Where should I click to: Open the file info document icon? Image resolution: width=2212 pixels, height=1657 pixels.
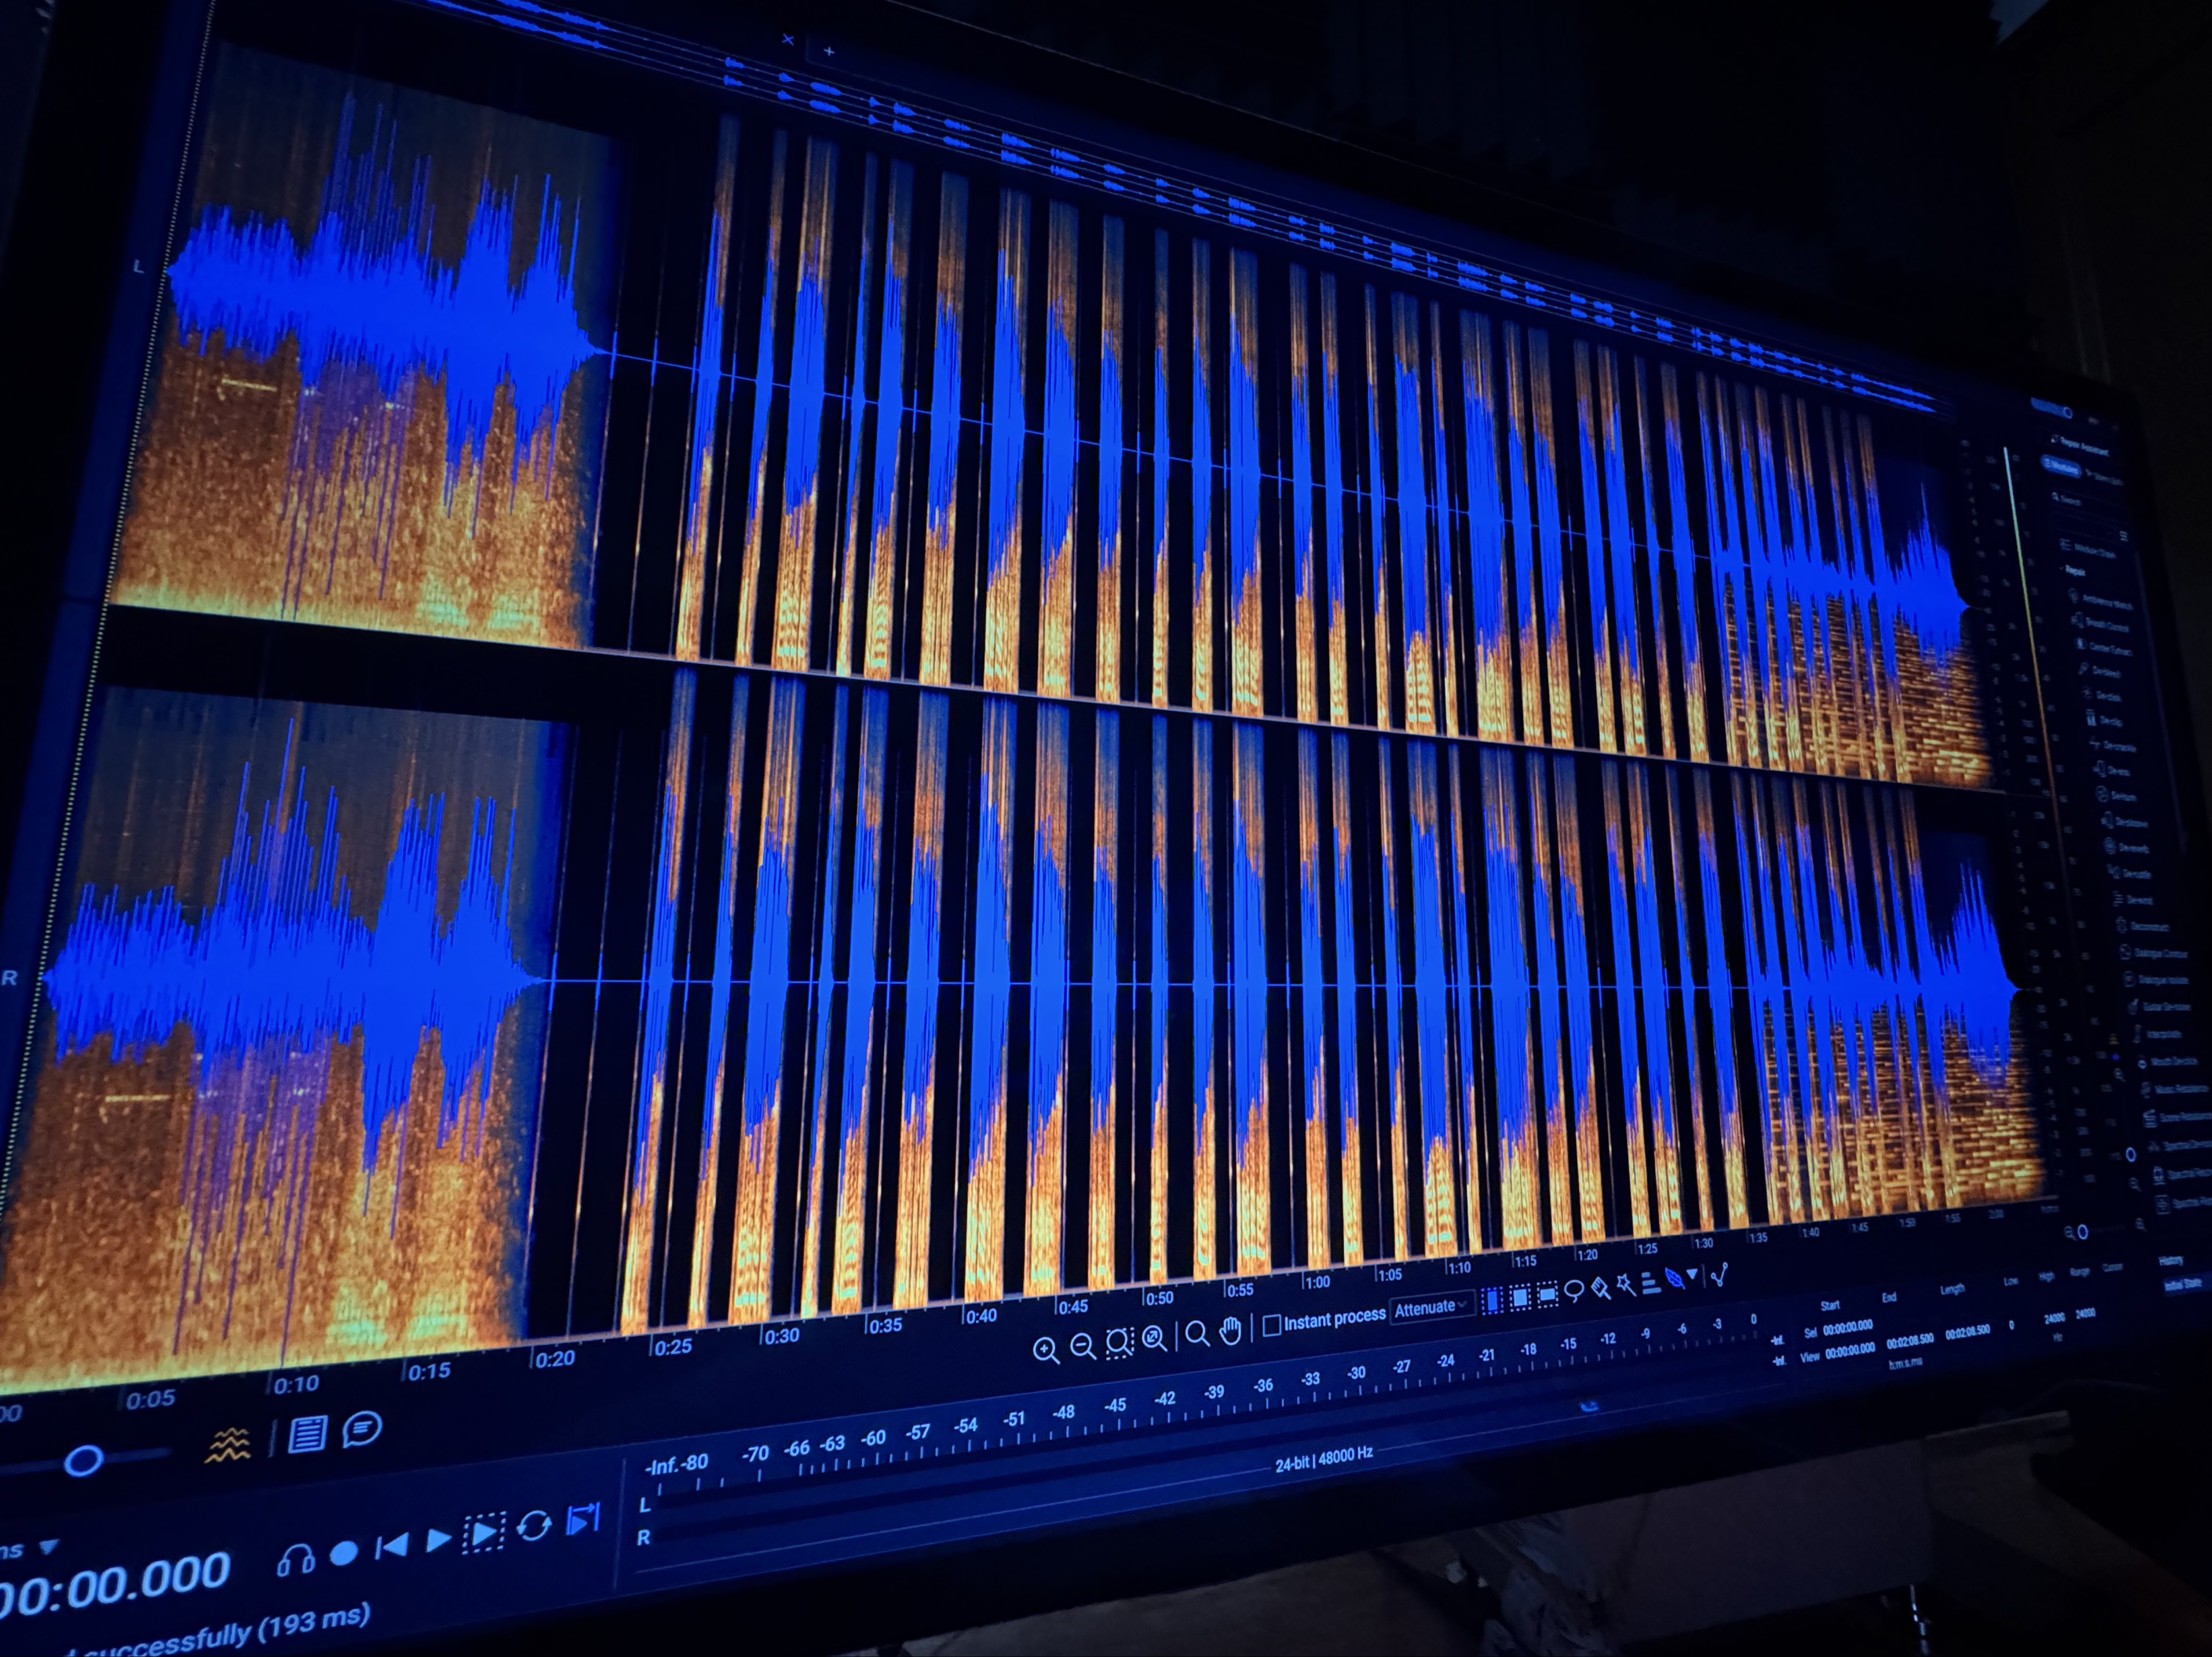click(x=307, y=1435)
